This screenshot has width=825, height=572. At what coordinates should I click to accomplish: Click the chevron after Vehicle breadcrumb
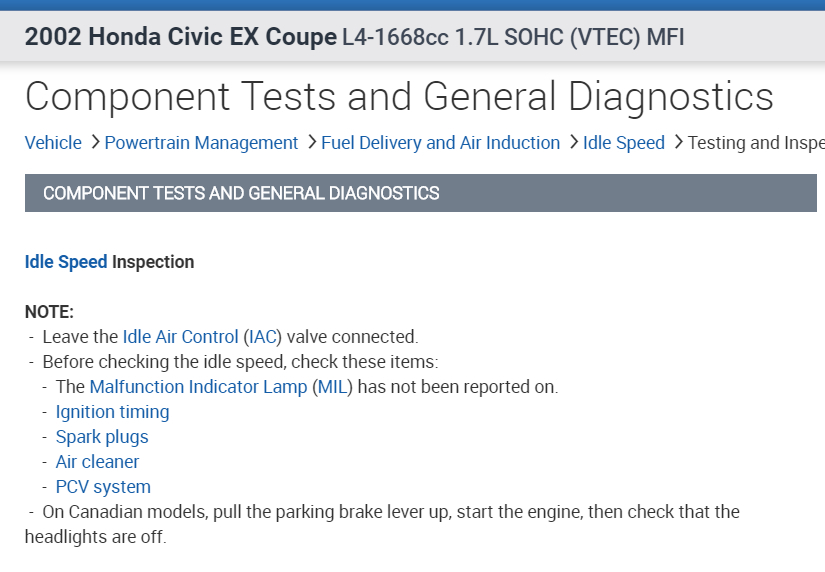click(x=95, y=142)
